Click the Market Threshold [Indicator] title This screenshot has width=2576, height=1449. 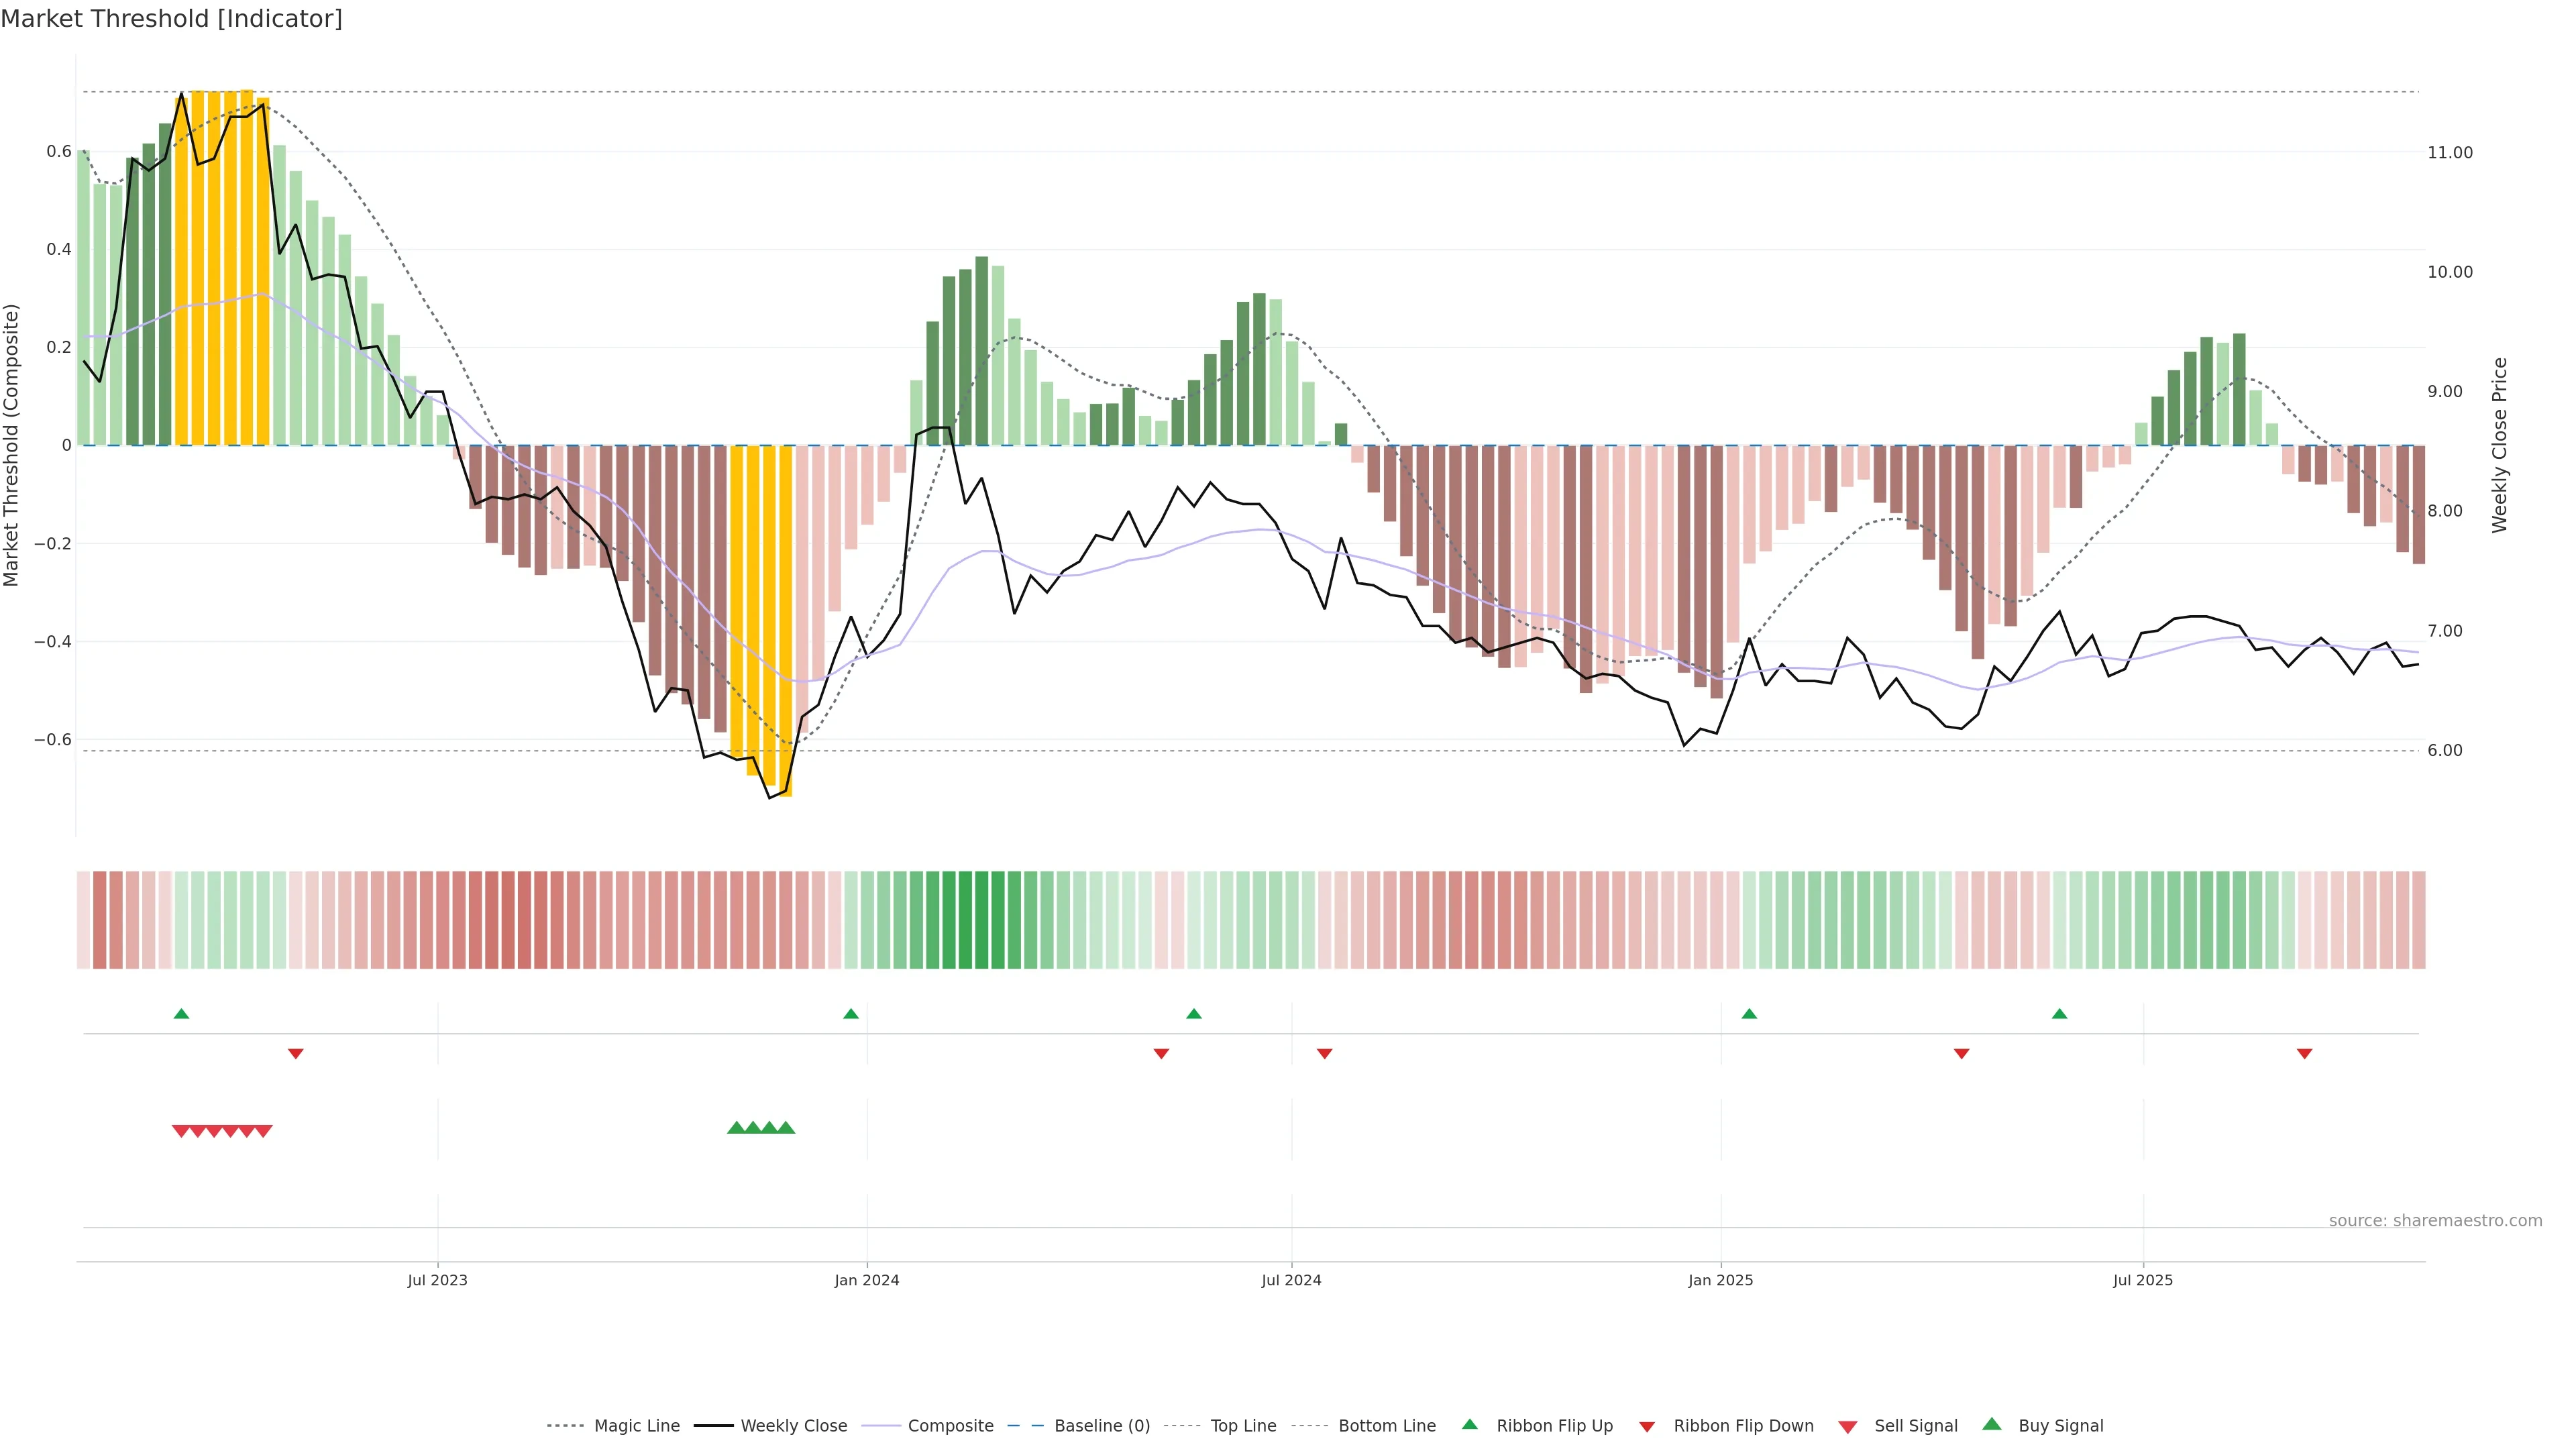tap(171, 19)
